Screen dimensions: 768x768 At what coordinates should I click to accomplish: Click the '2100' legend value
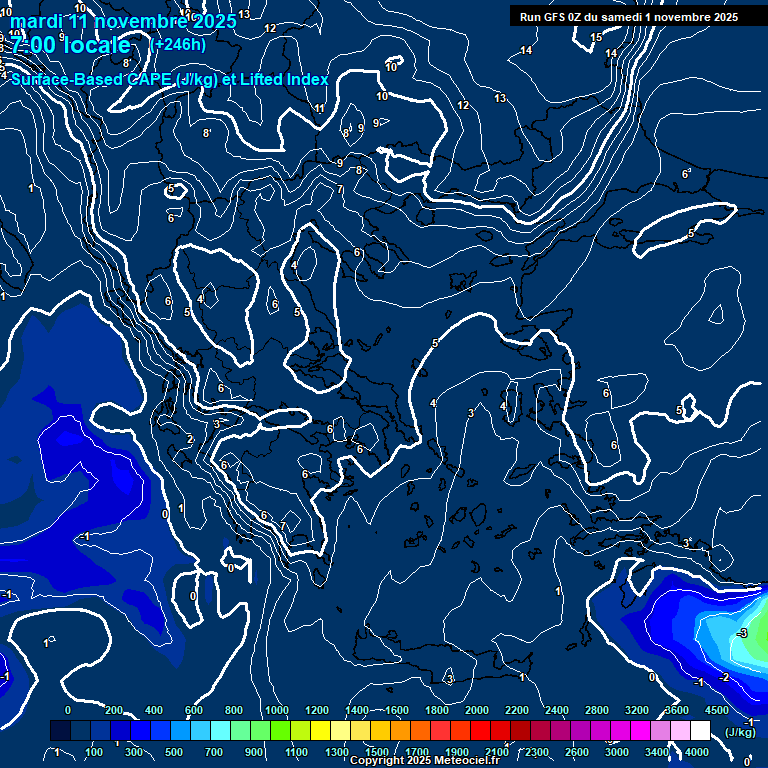[497, 752]
